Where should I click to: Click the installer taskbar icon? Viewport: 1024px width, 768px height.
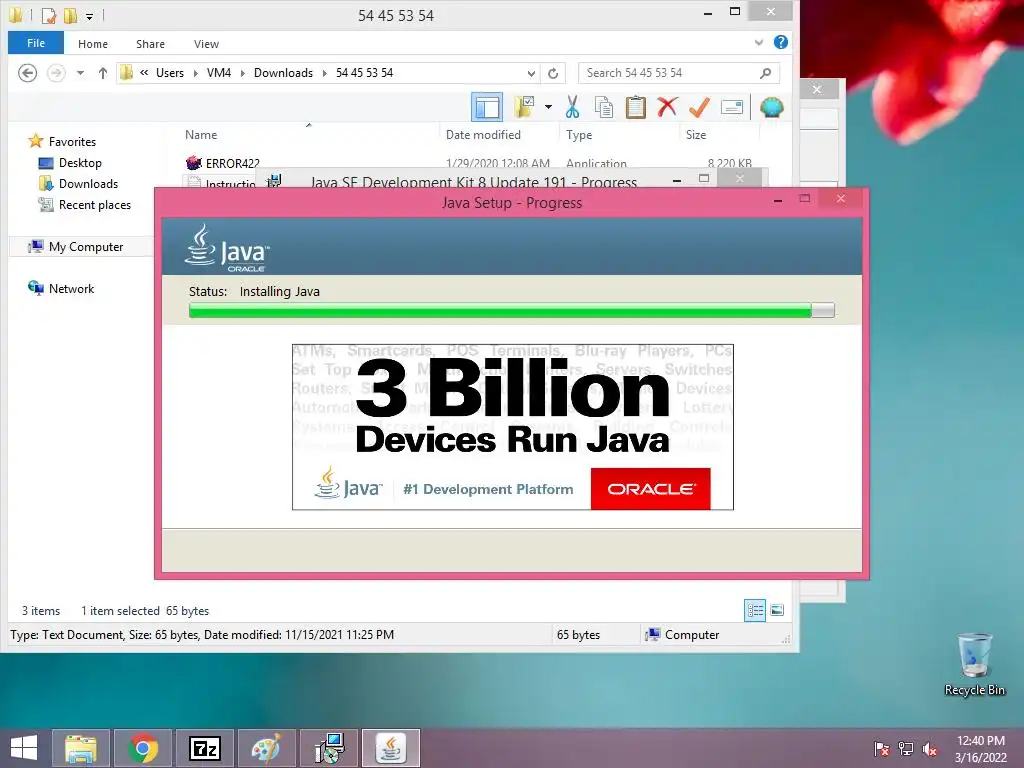329,748
